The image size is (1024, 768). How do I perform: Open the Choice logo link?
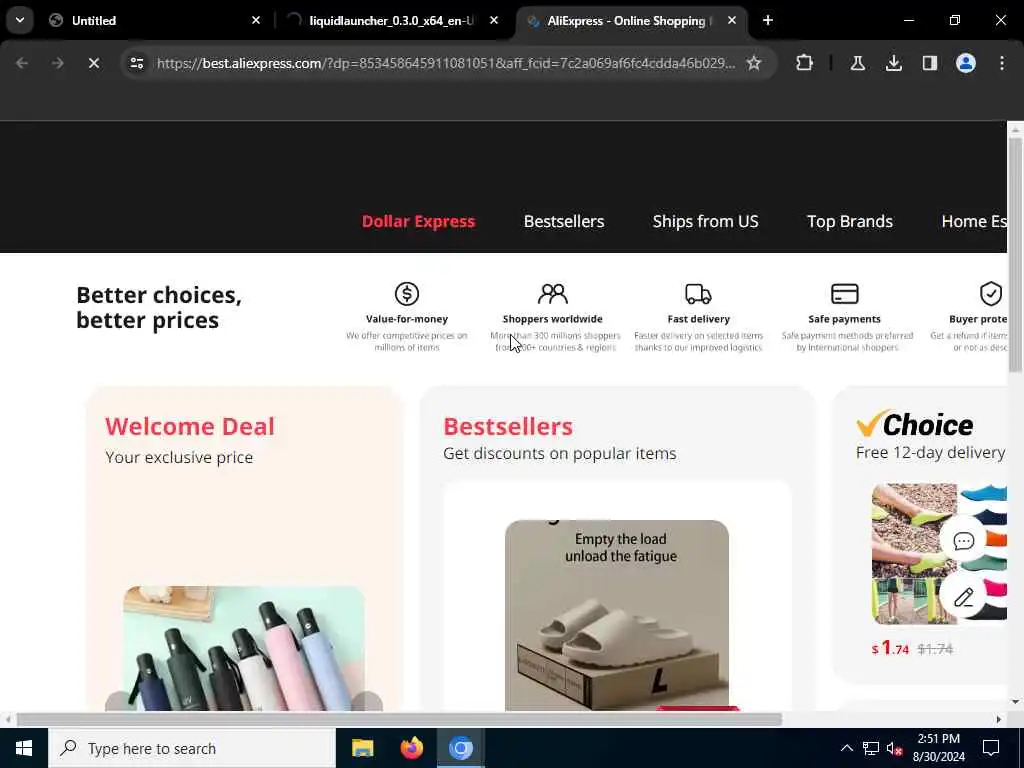click(x=915, y=424)
